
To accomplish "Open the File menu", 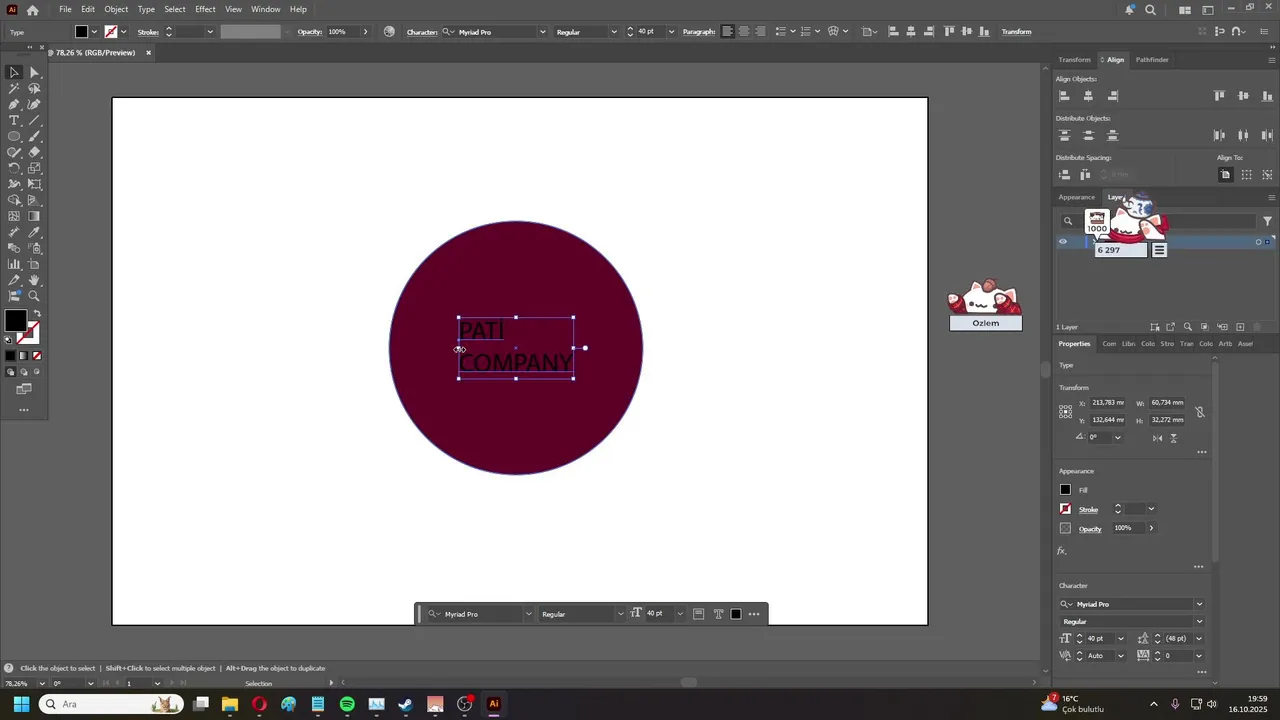I will (x=65, y=9).
